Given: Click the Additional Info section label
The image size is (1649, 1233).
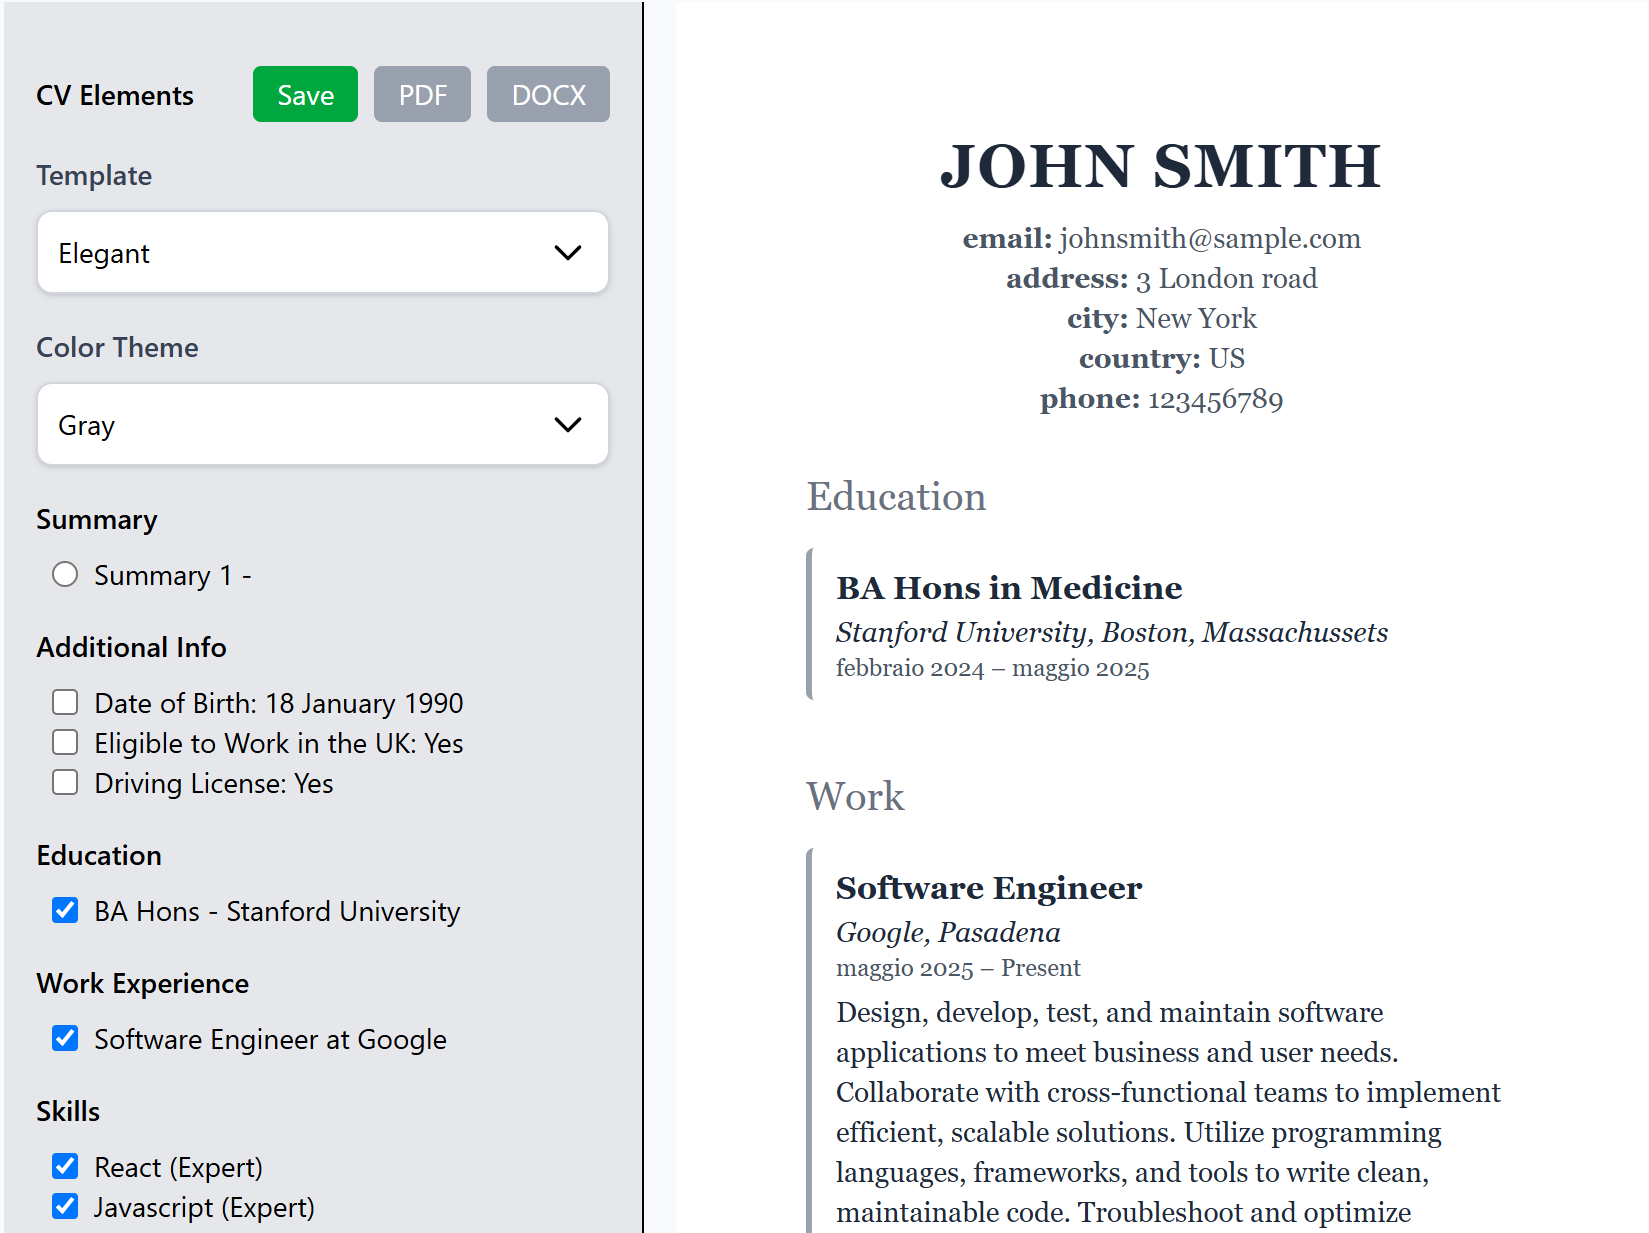Looking at the screenshot, I should coord(131,647).
